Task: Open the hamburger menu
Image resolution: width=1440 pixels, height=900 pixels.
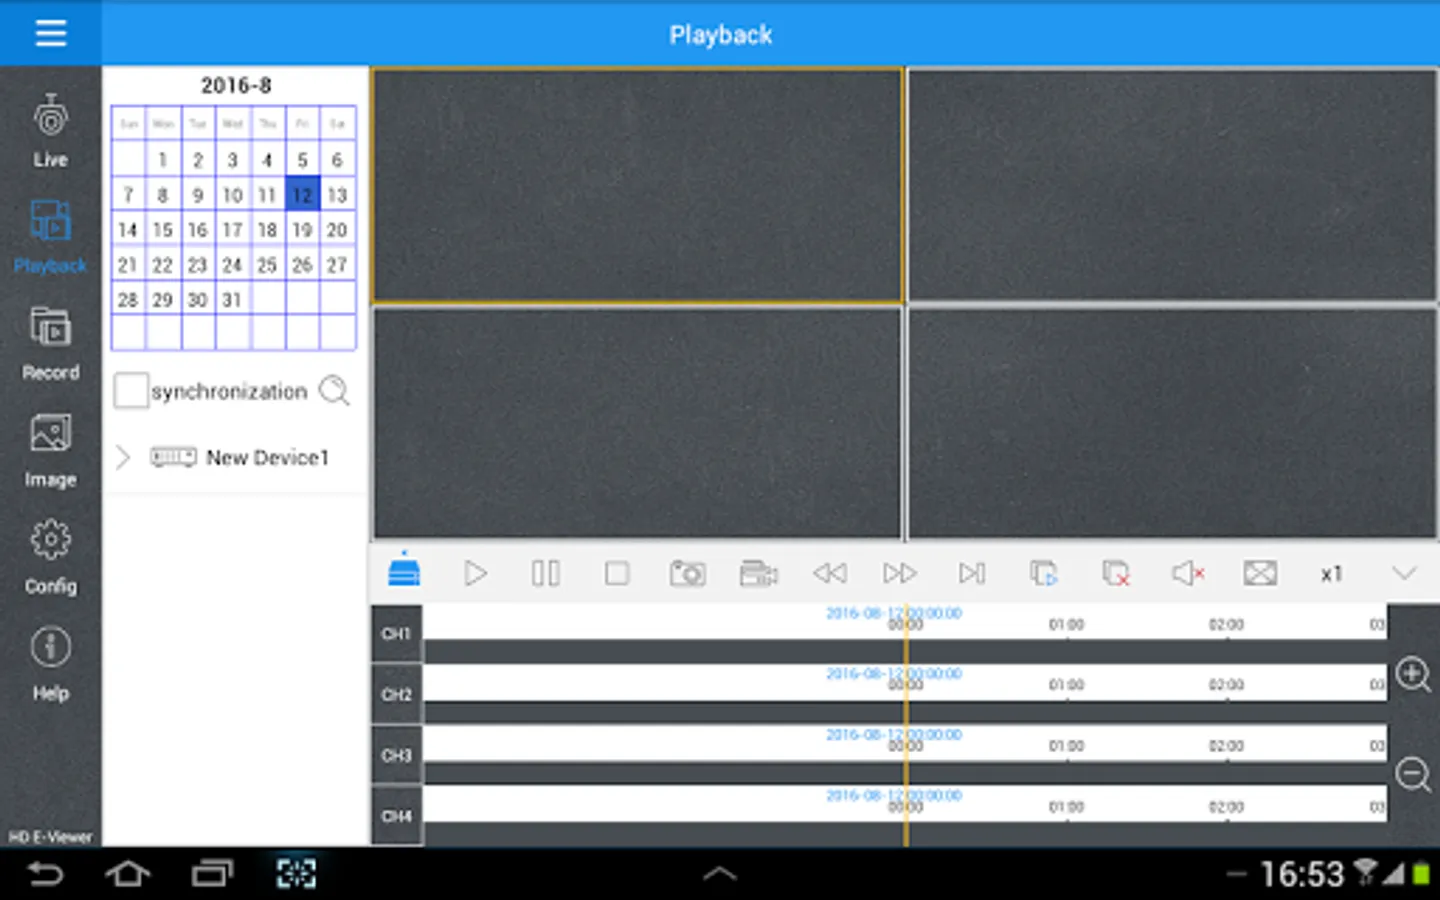Action: click(50, 34)
